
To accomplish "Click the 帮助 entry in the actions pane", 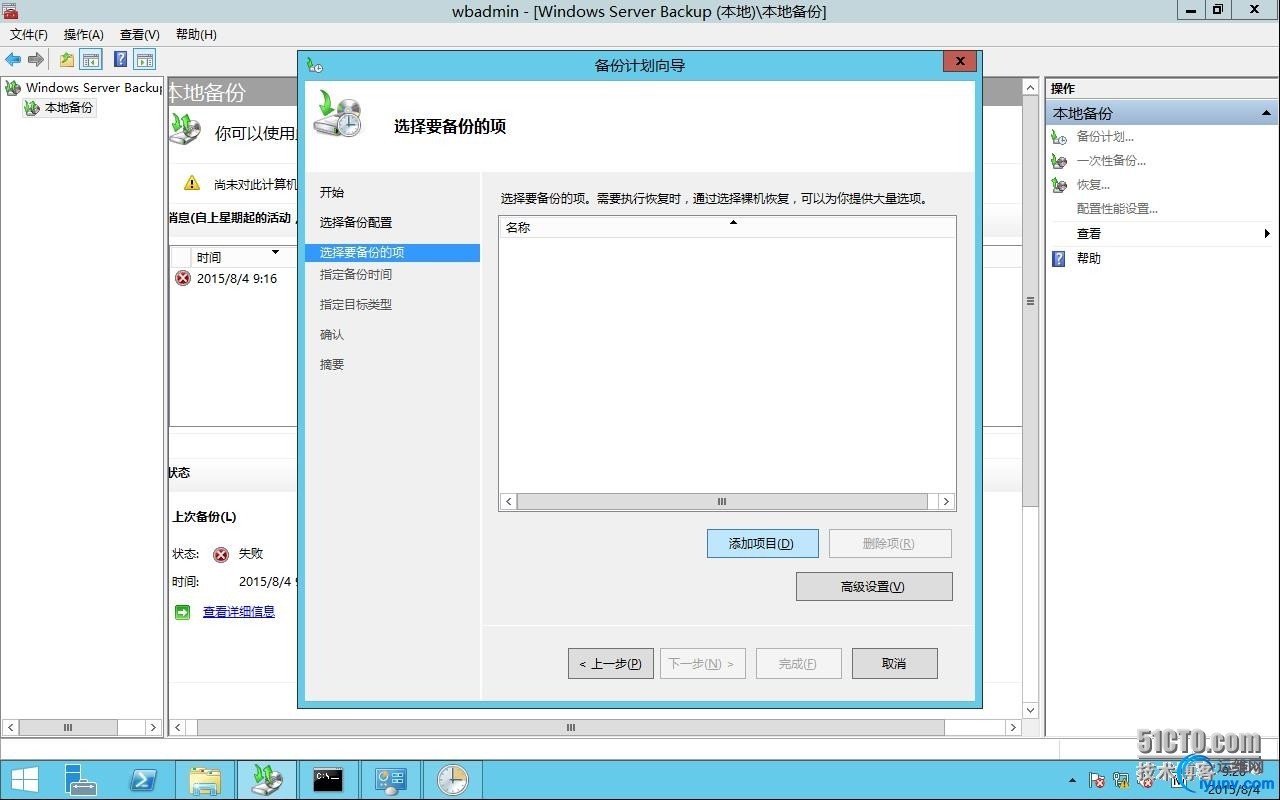I will (1088, 259).
